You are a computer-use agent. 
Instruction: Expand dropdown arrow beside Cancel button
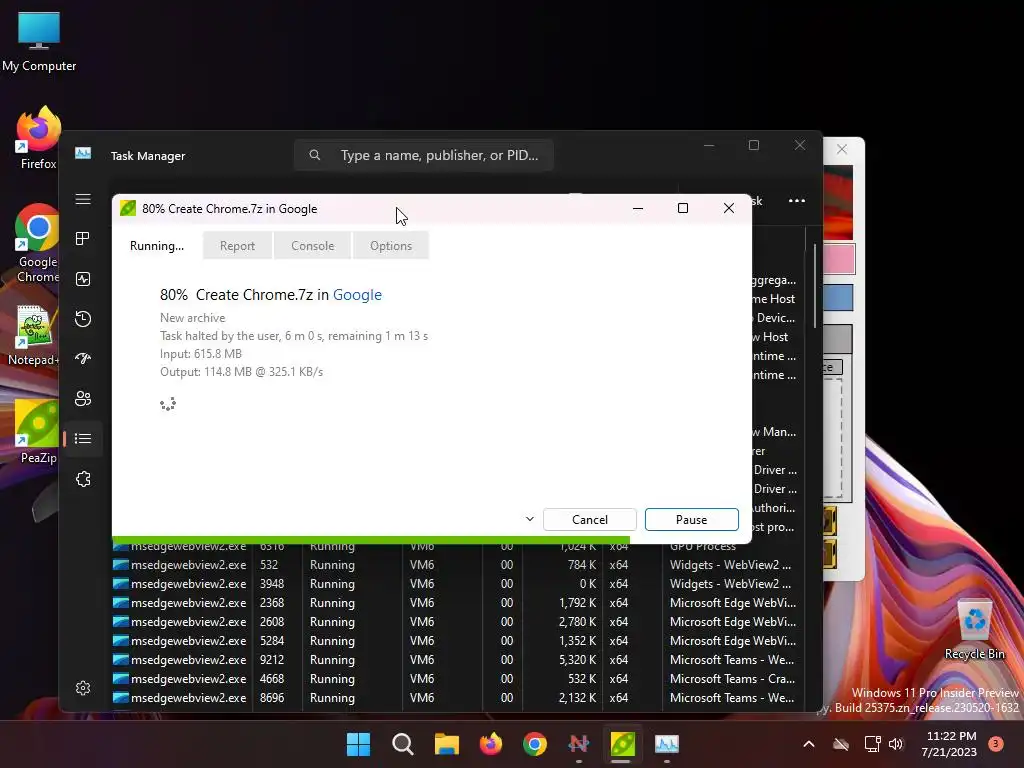pyautogui.click(x=530, y=519)
